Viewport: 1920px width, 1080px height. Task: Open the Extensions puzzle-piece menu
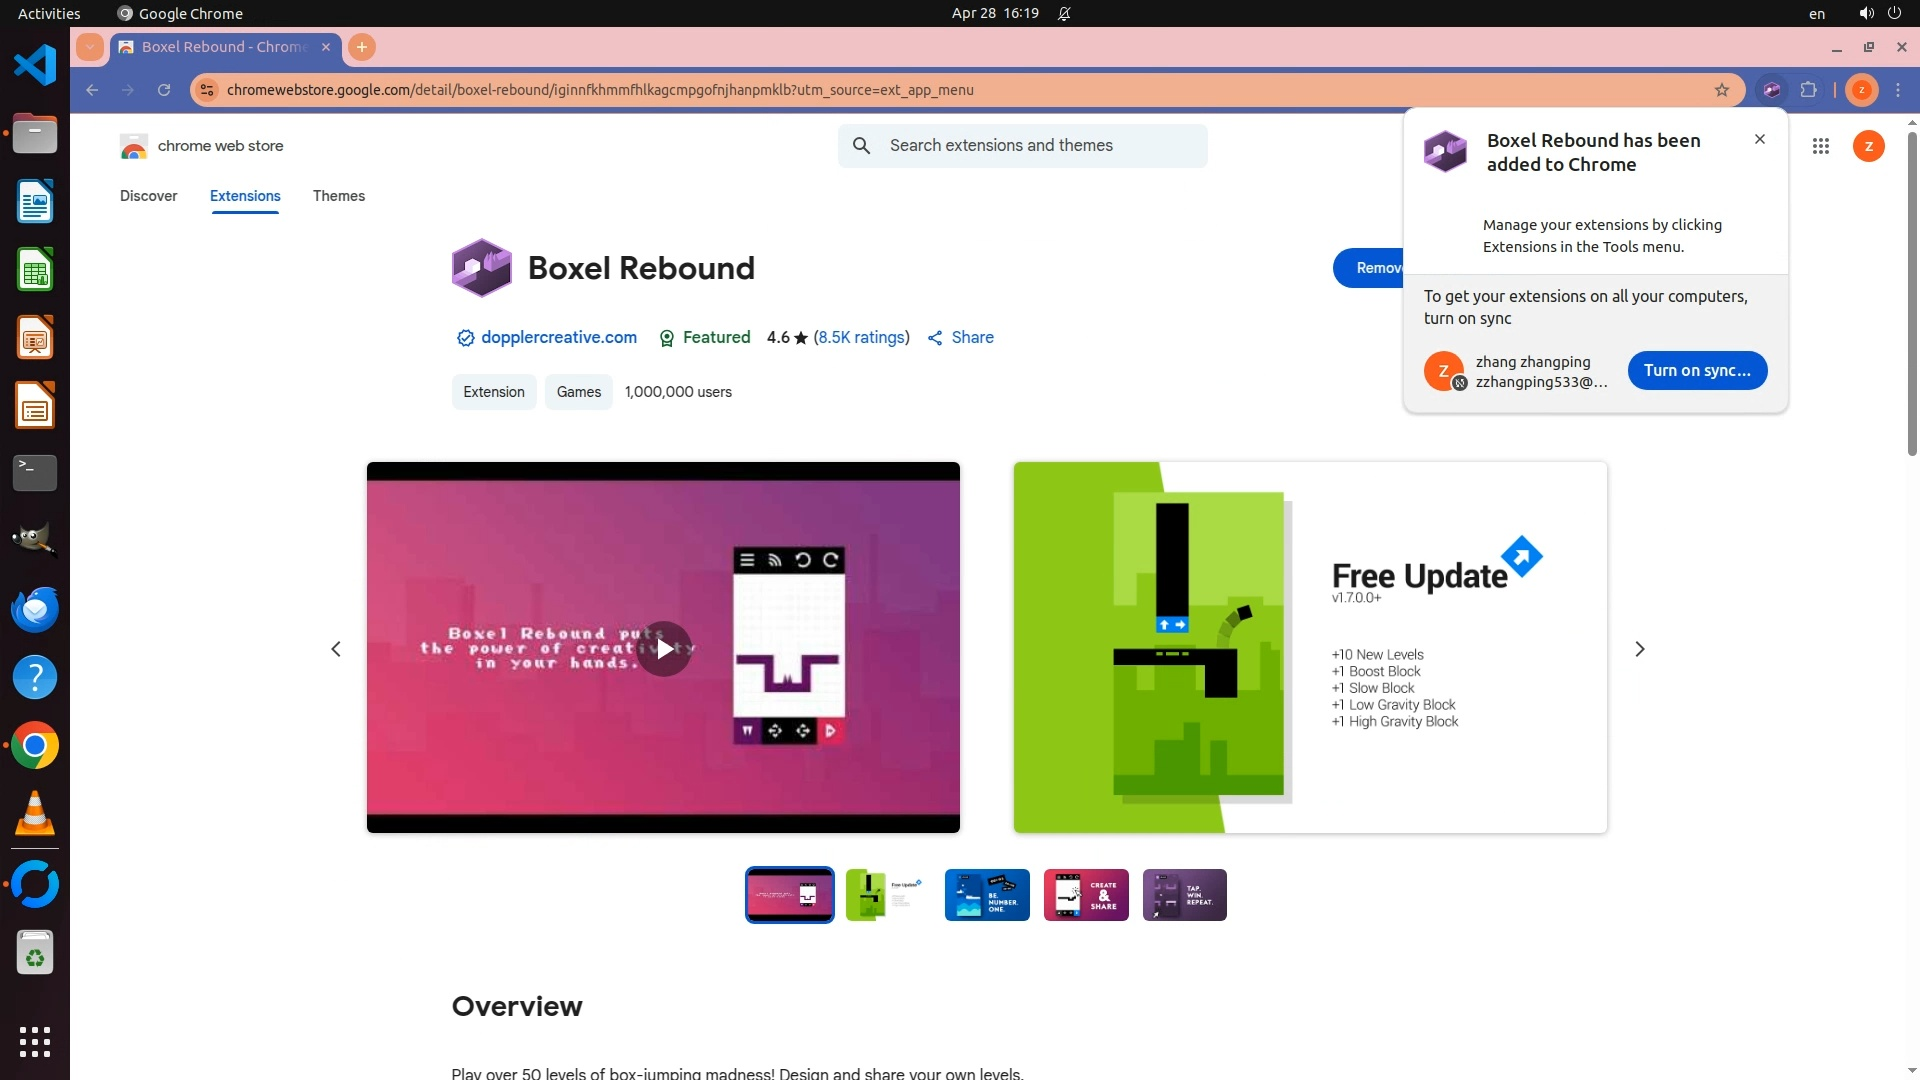1808,90
